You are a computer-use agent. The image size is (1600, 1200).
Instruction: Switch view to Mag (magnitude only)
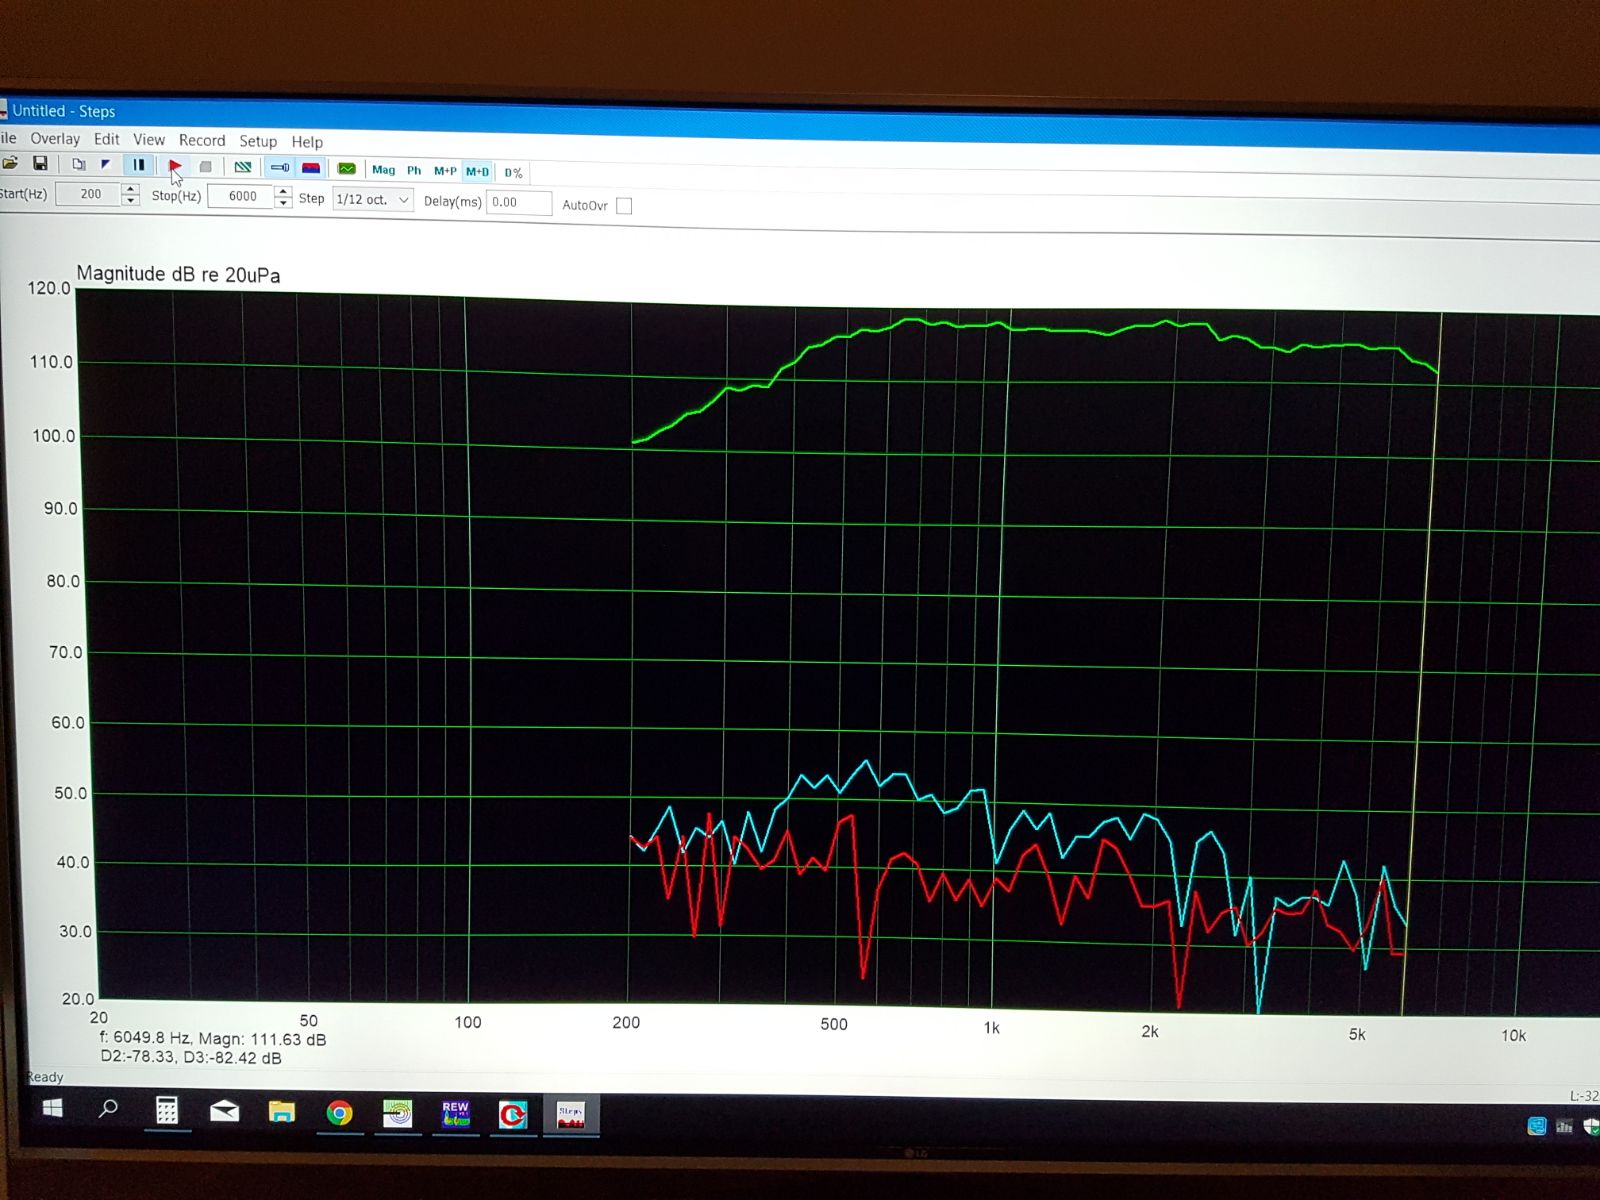pyautogui.click(x=383, y=170)
